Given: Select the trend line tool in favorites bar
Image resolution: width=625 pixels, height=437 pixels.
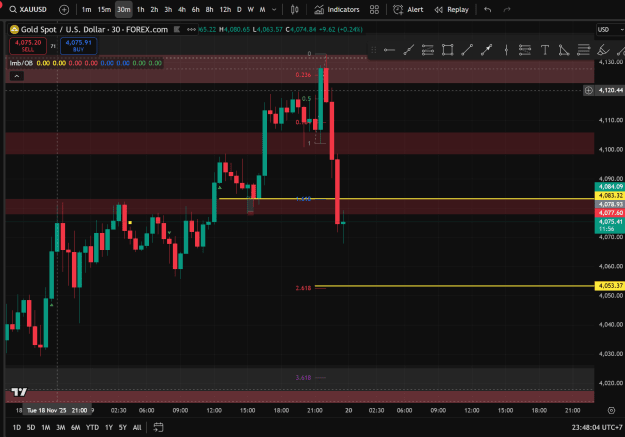Looking at the screenshot, I should 409,50.
